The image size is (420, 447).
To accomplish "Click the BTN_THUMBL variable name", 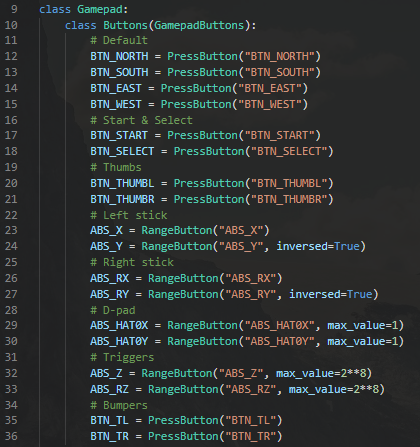I will point(122,183).
